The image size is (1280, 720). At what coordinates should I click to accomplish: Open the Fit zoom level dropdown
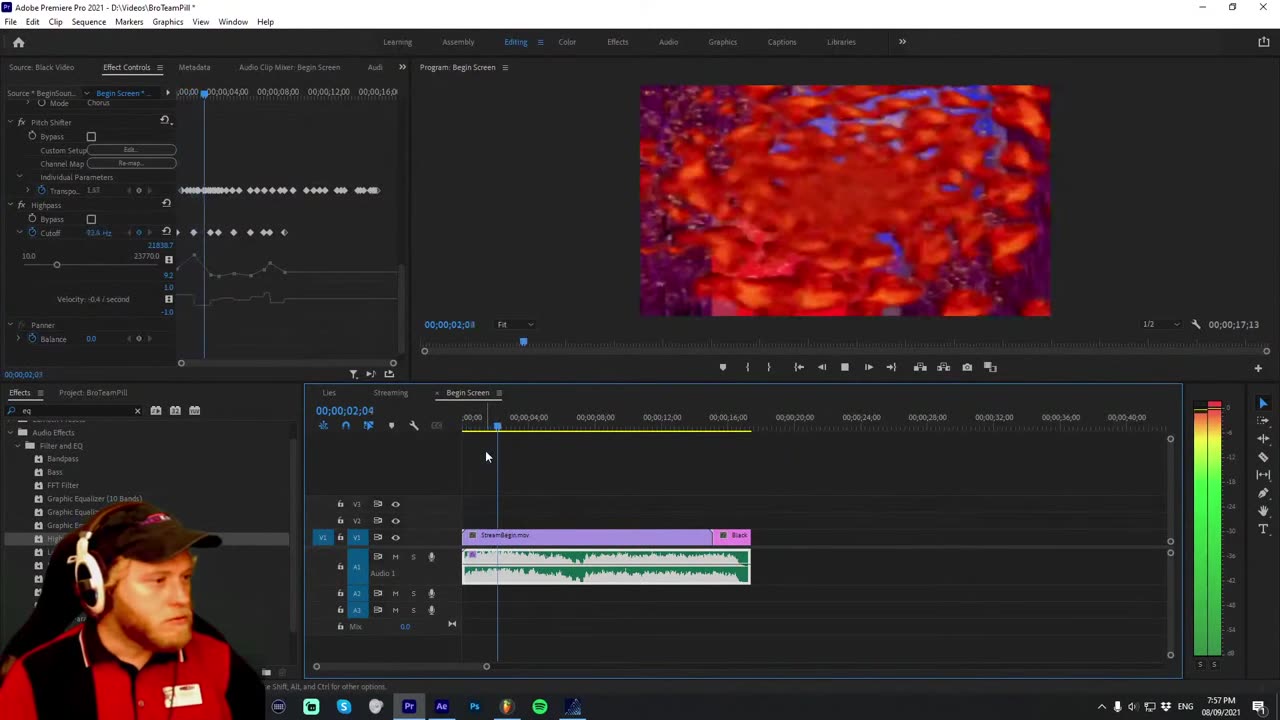pos(515,324)
